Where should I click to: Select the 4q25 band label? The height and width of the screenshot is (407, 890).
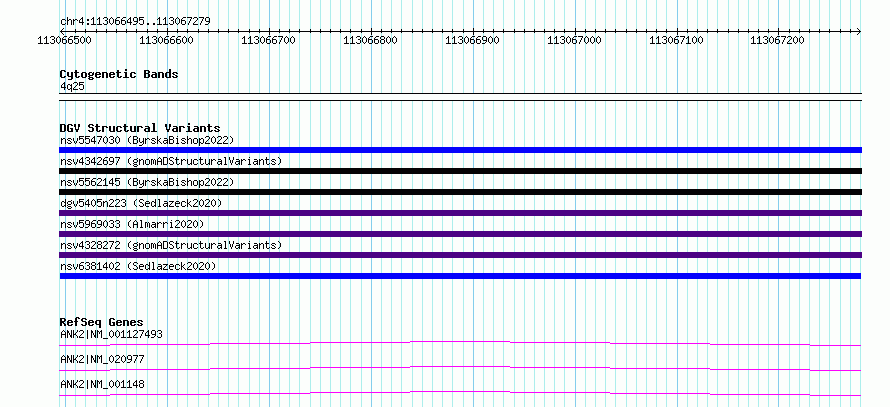73,86
